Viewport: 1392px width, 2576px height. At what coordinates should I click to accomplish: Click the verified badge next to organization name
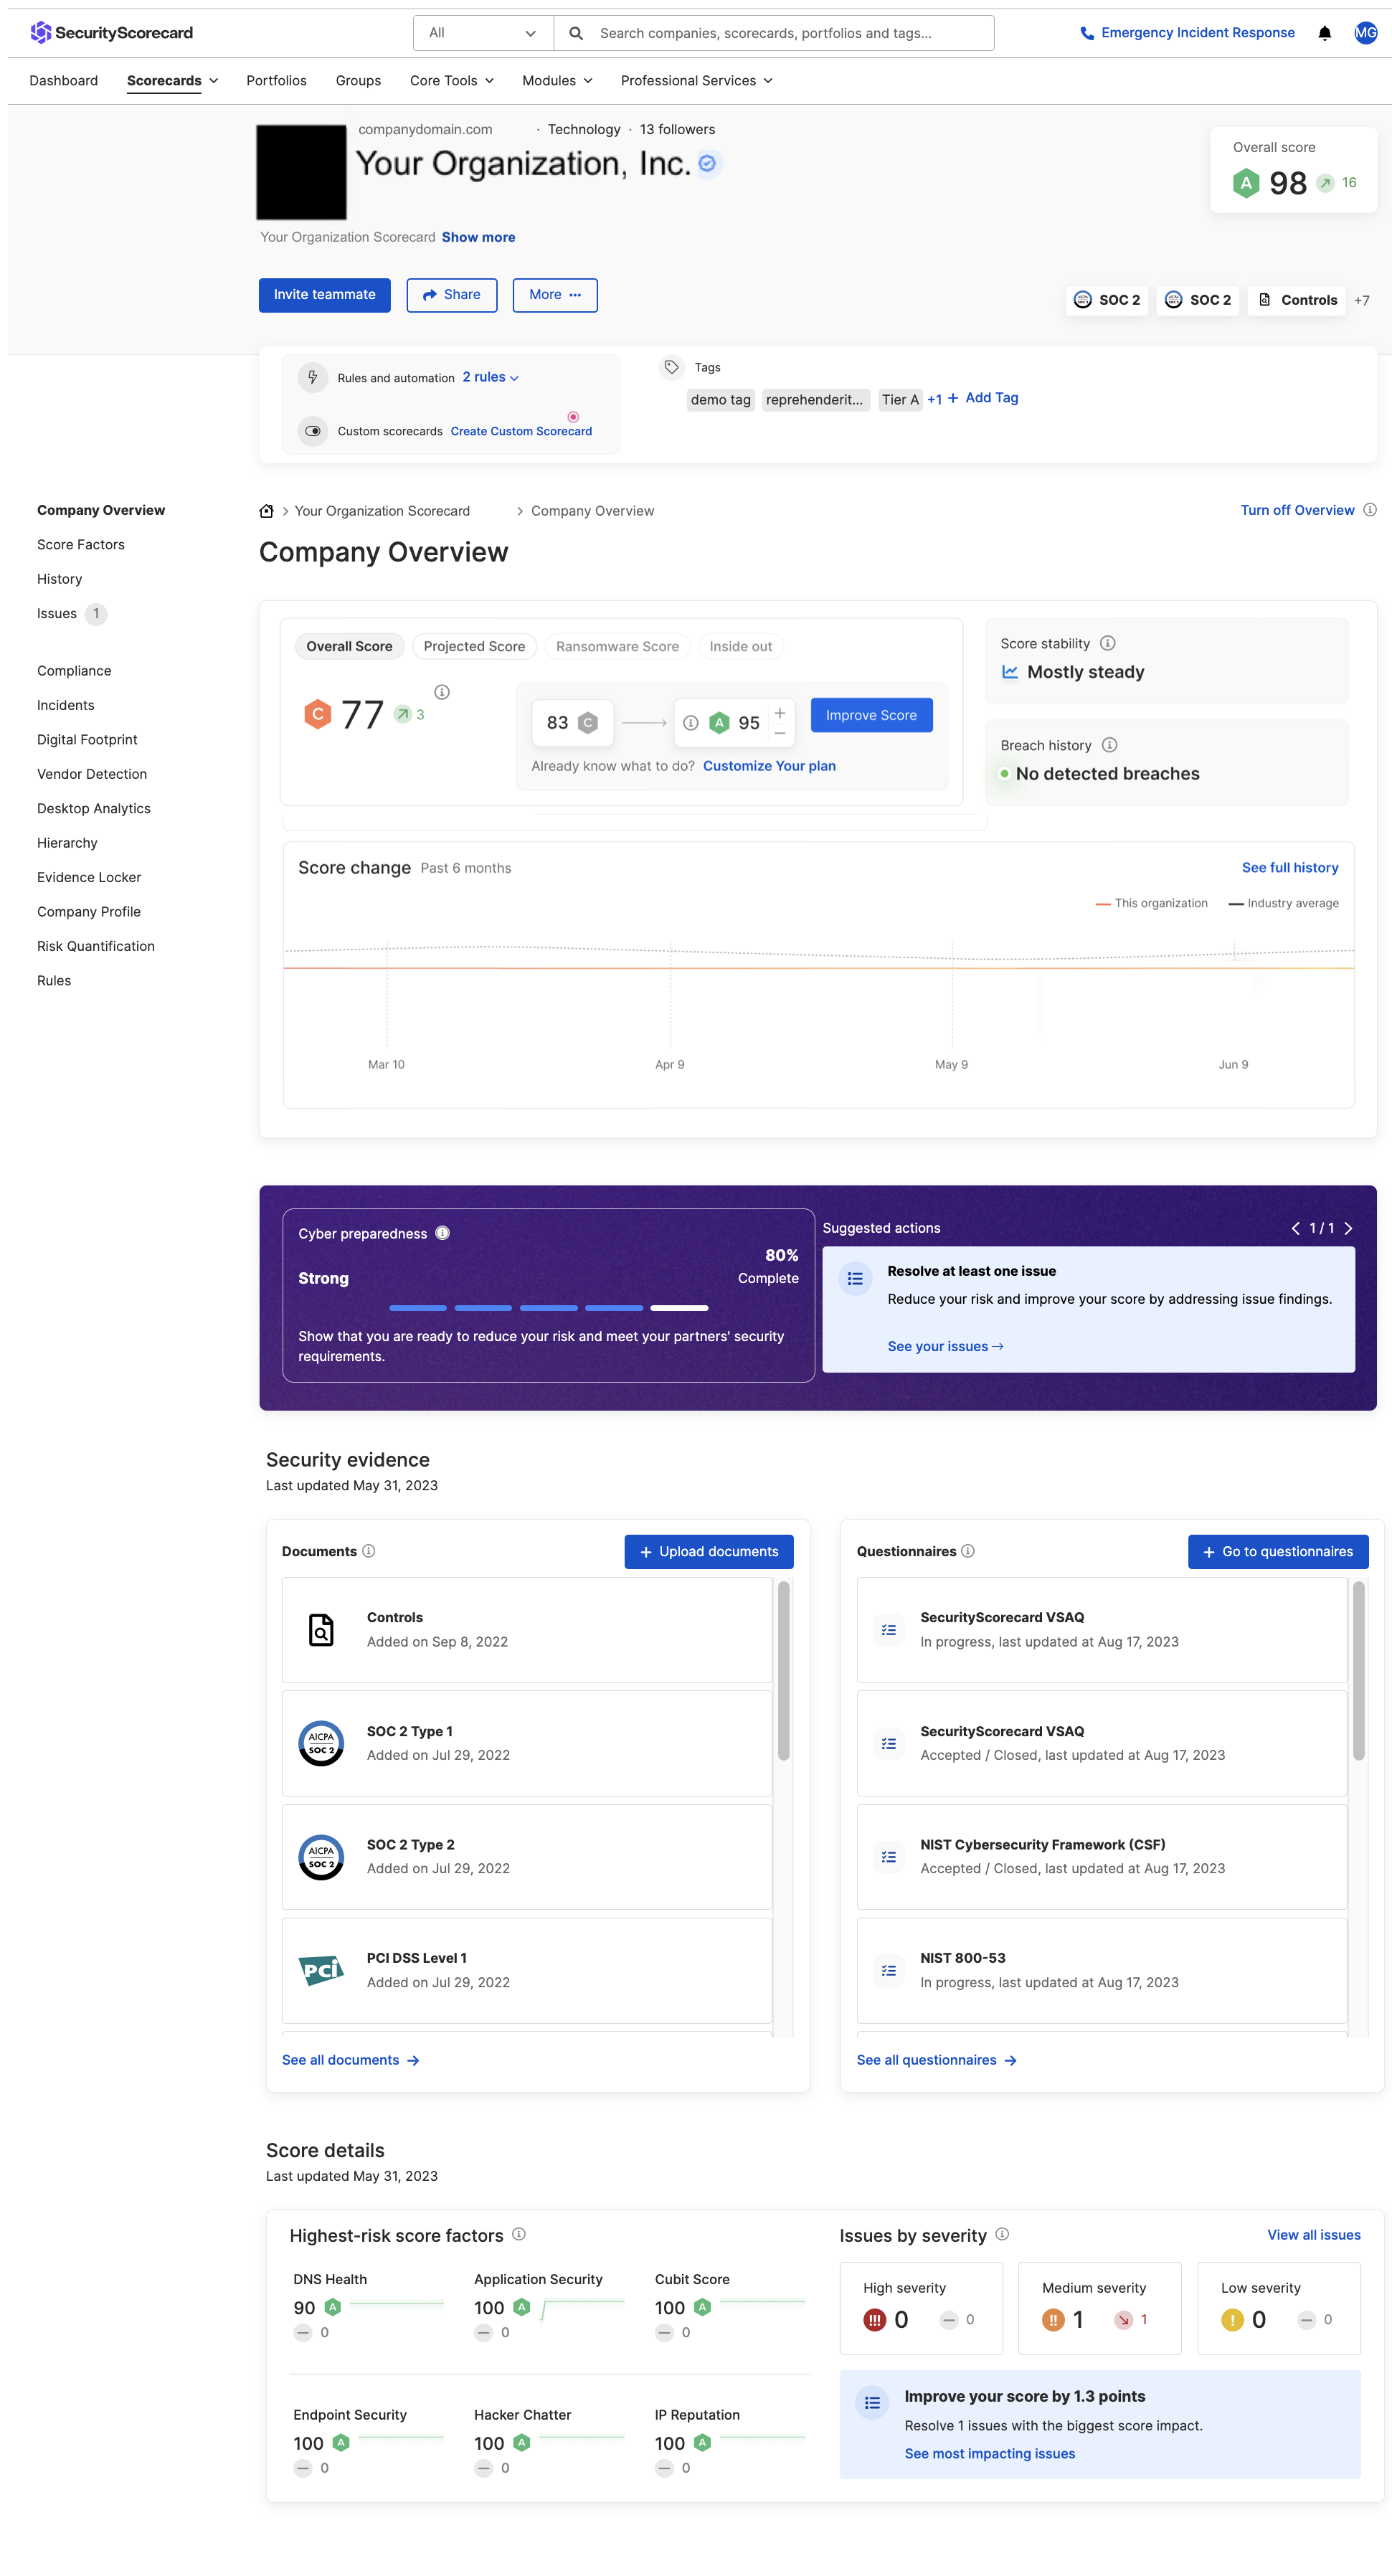[707, 163]
